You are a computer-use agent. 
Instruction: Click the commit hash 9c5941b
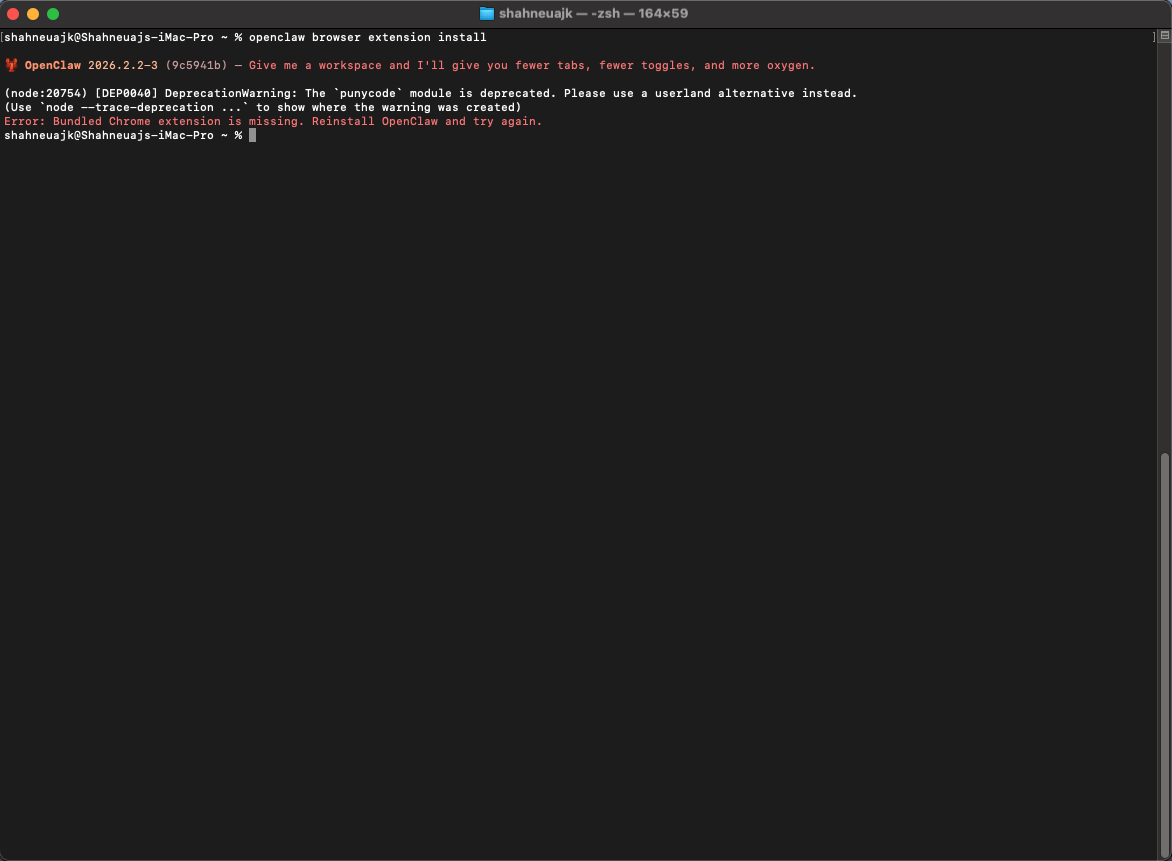point(193,64)
